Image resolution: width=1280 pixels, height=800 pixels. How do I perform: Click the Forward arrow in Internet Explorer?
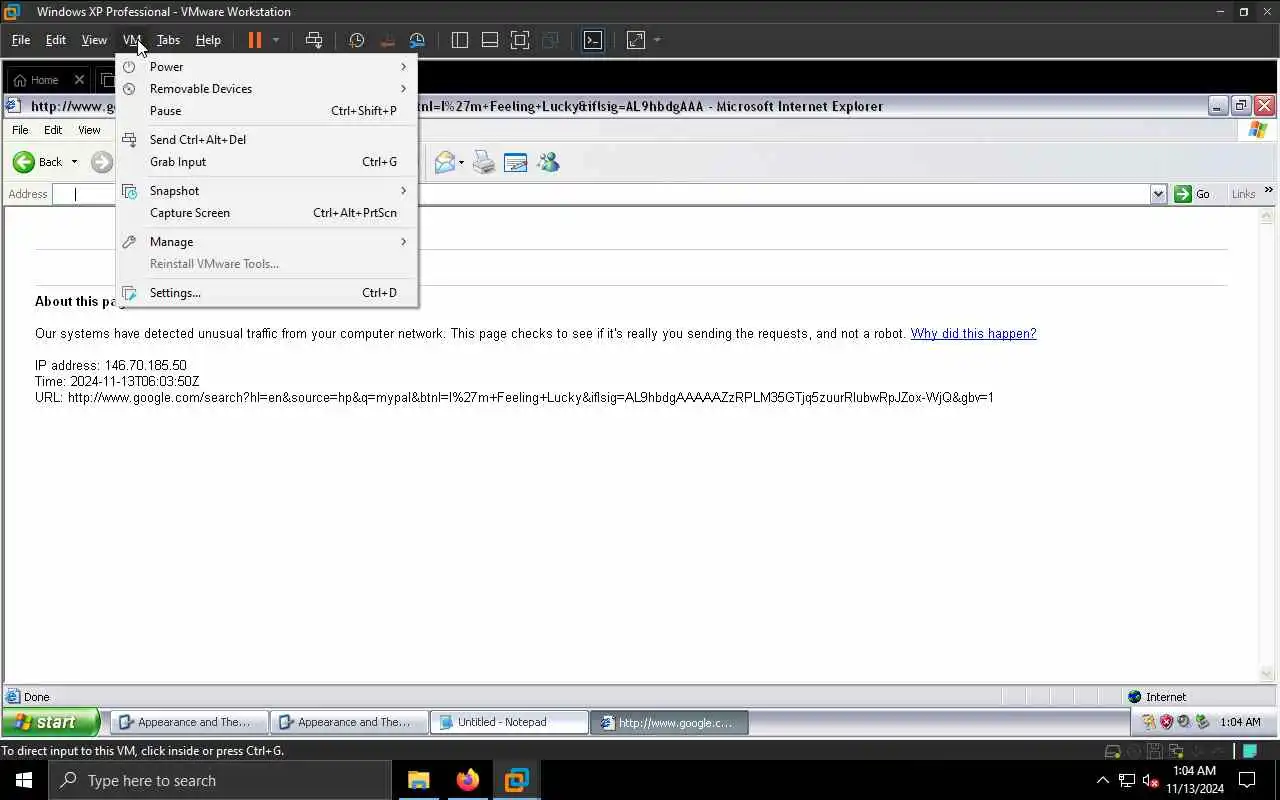click(101, 162)
